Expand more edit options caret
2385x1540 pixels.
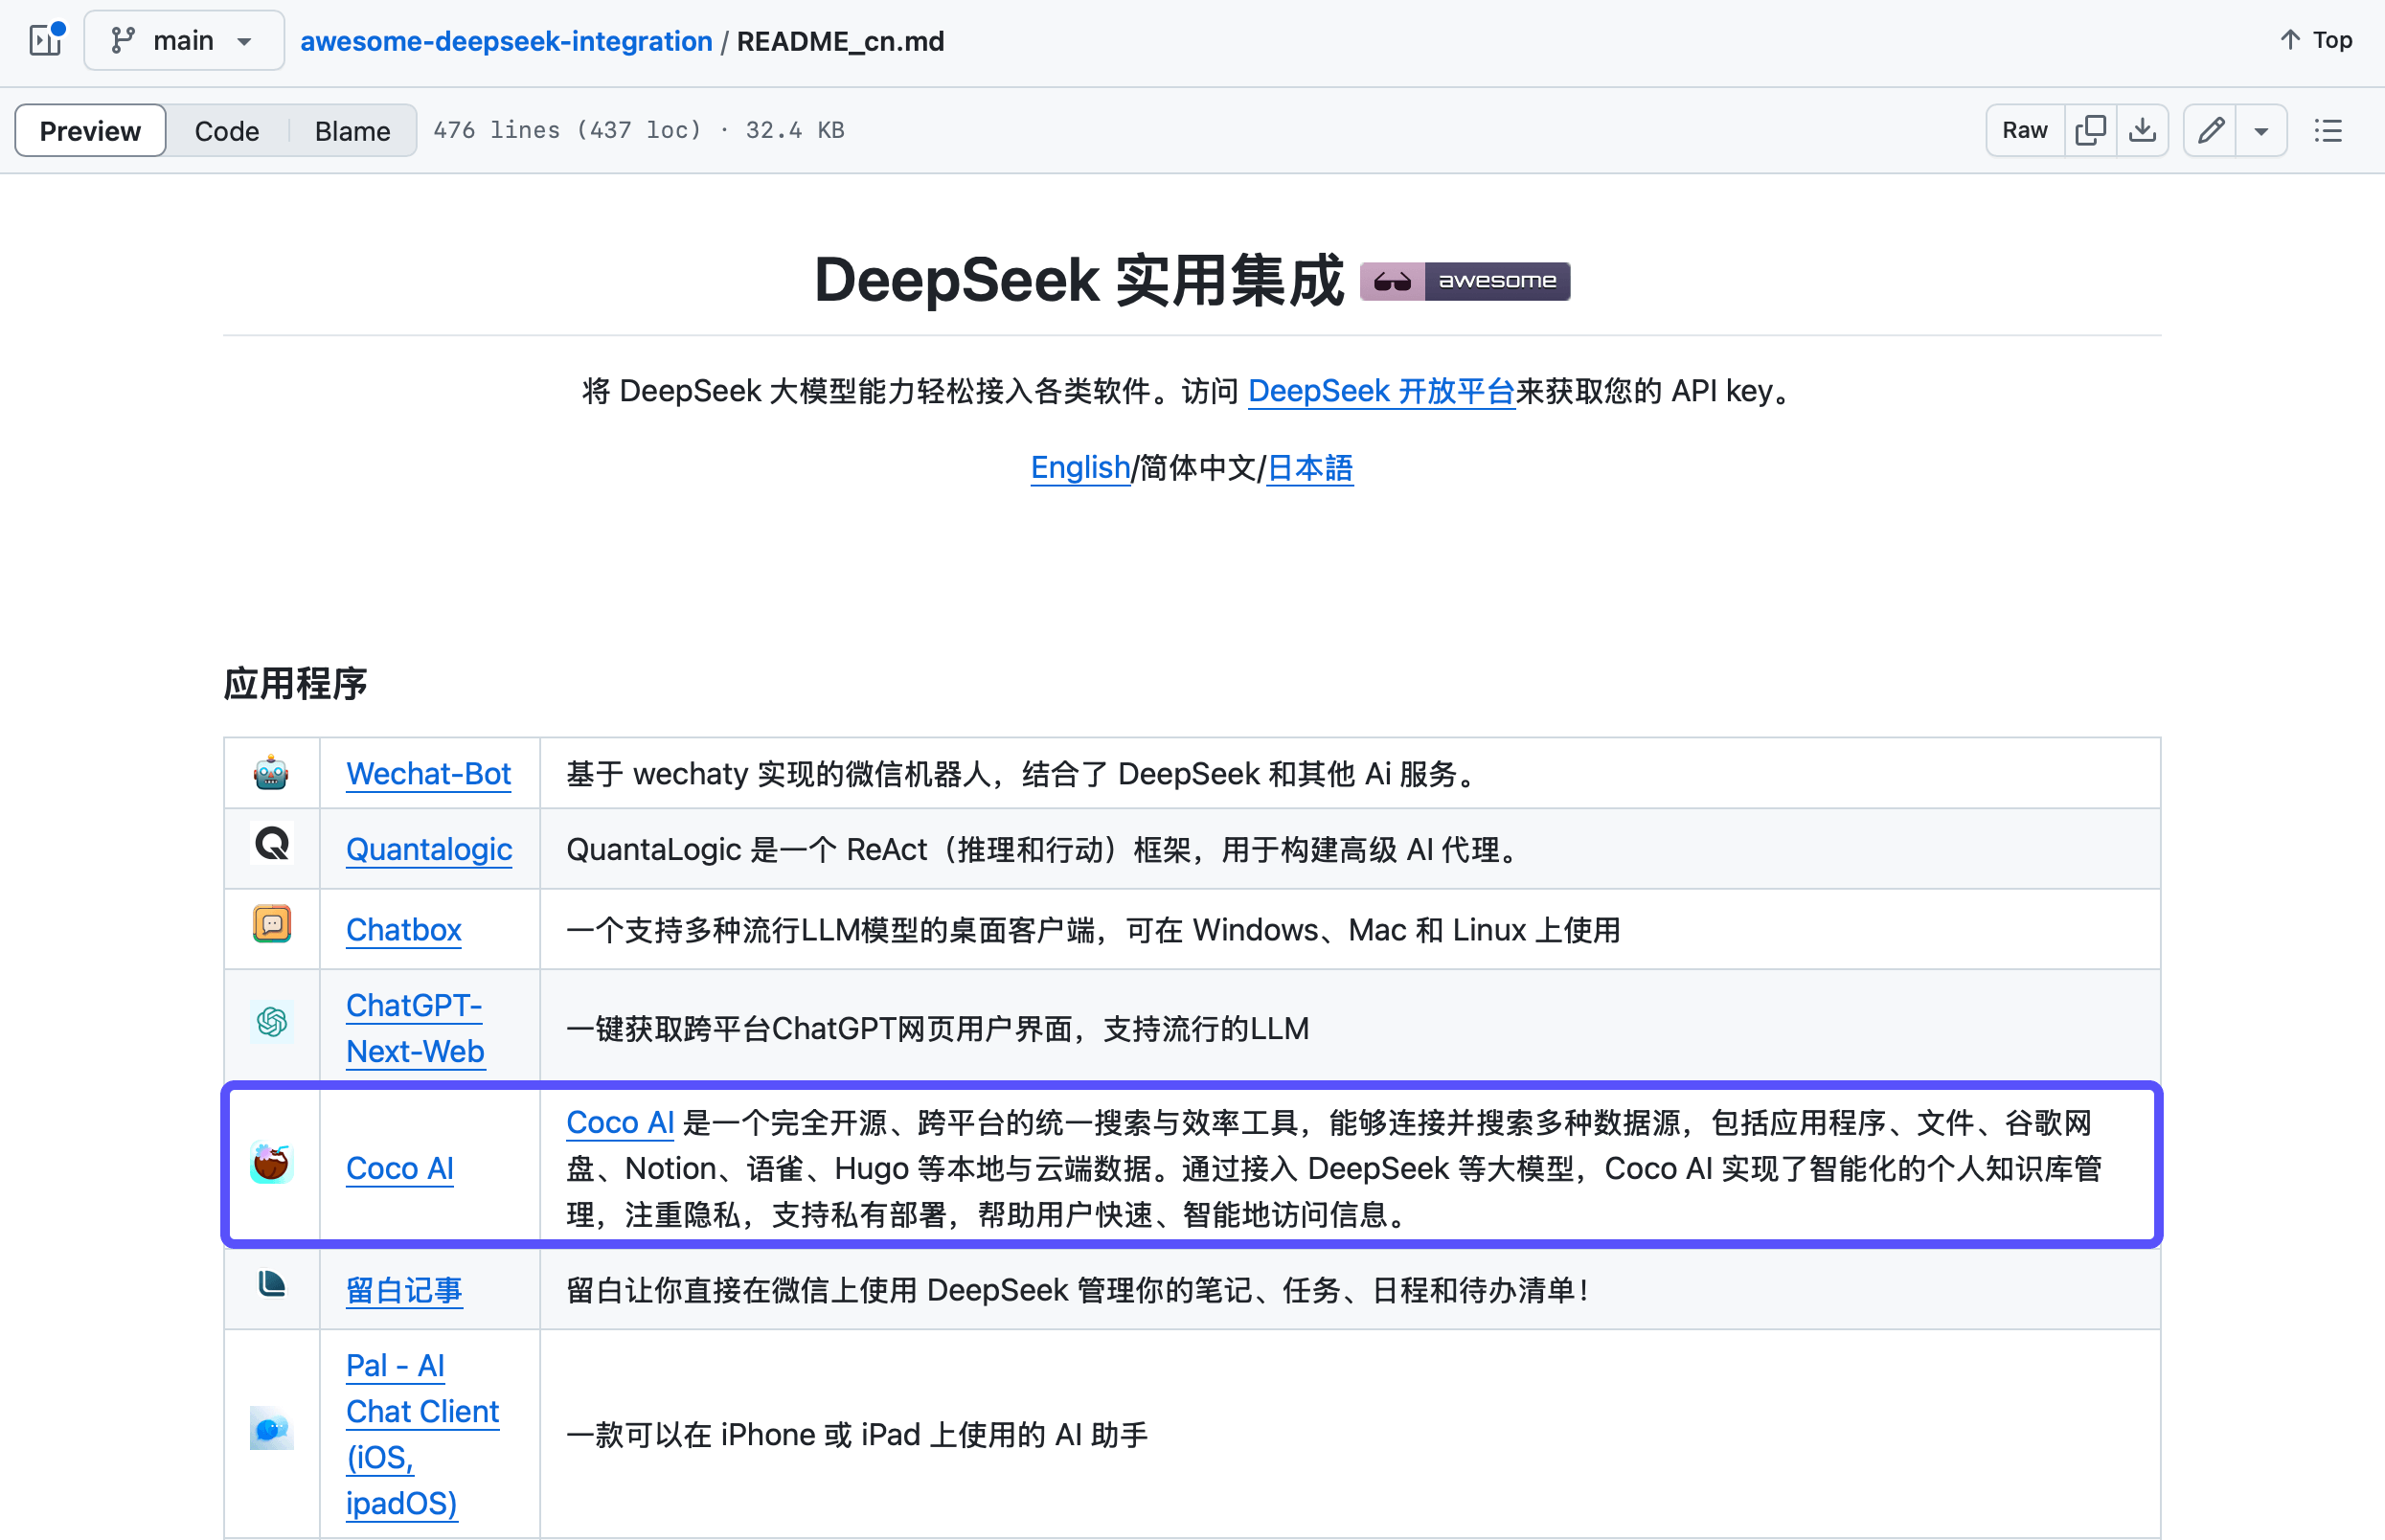2261,130
